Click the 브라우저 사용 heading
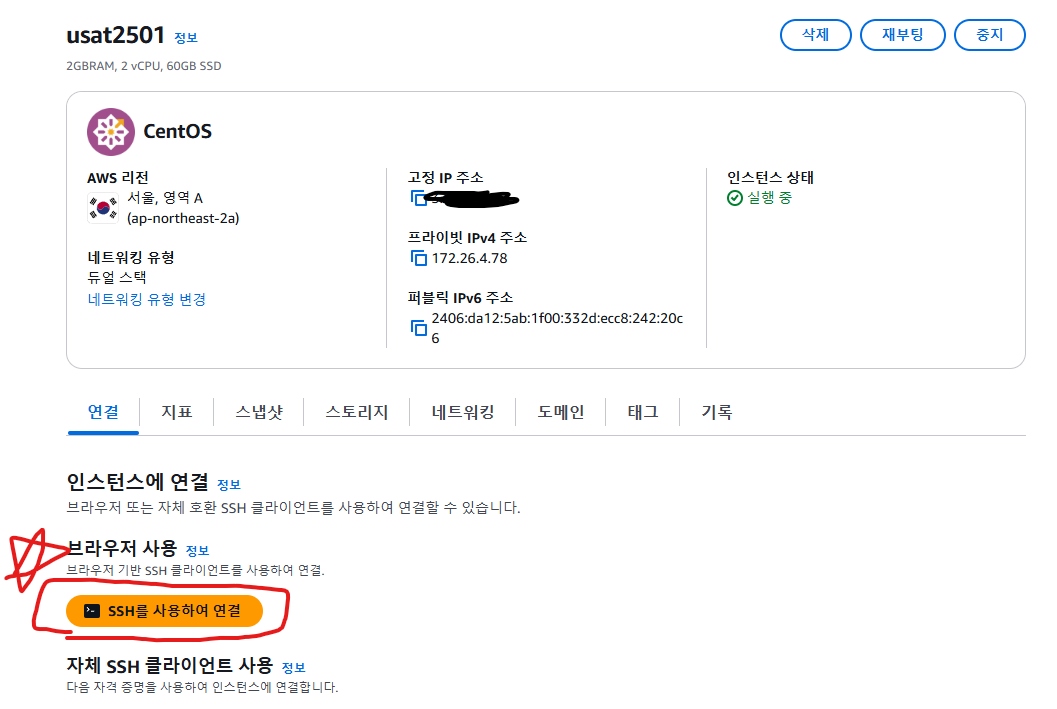 [x=122, y=548]
